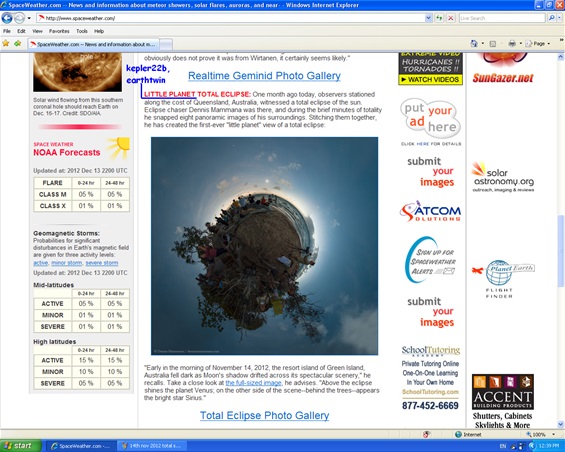Click the lower 'submit your images' banner

tap(431, 312)
